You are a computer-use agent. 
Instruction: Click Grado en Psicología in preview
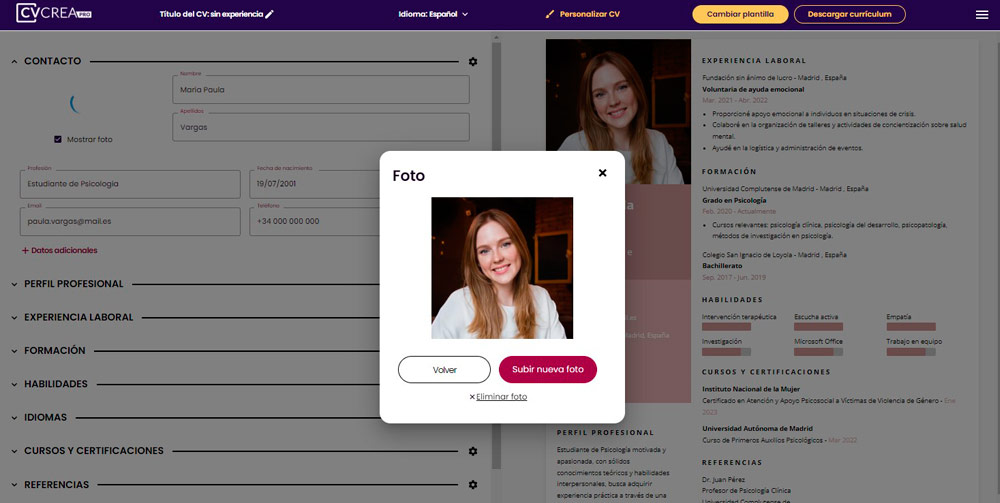click(x=734, y=200)
